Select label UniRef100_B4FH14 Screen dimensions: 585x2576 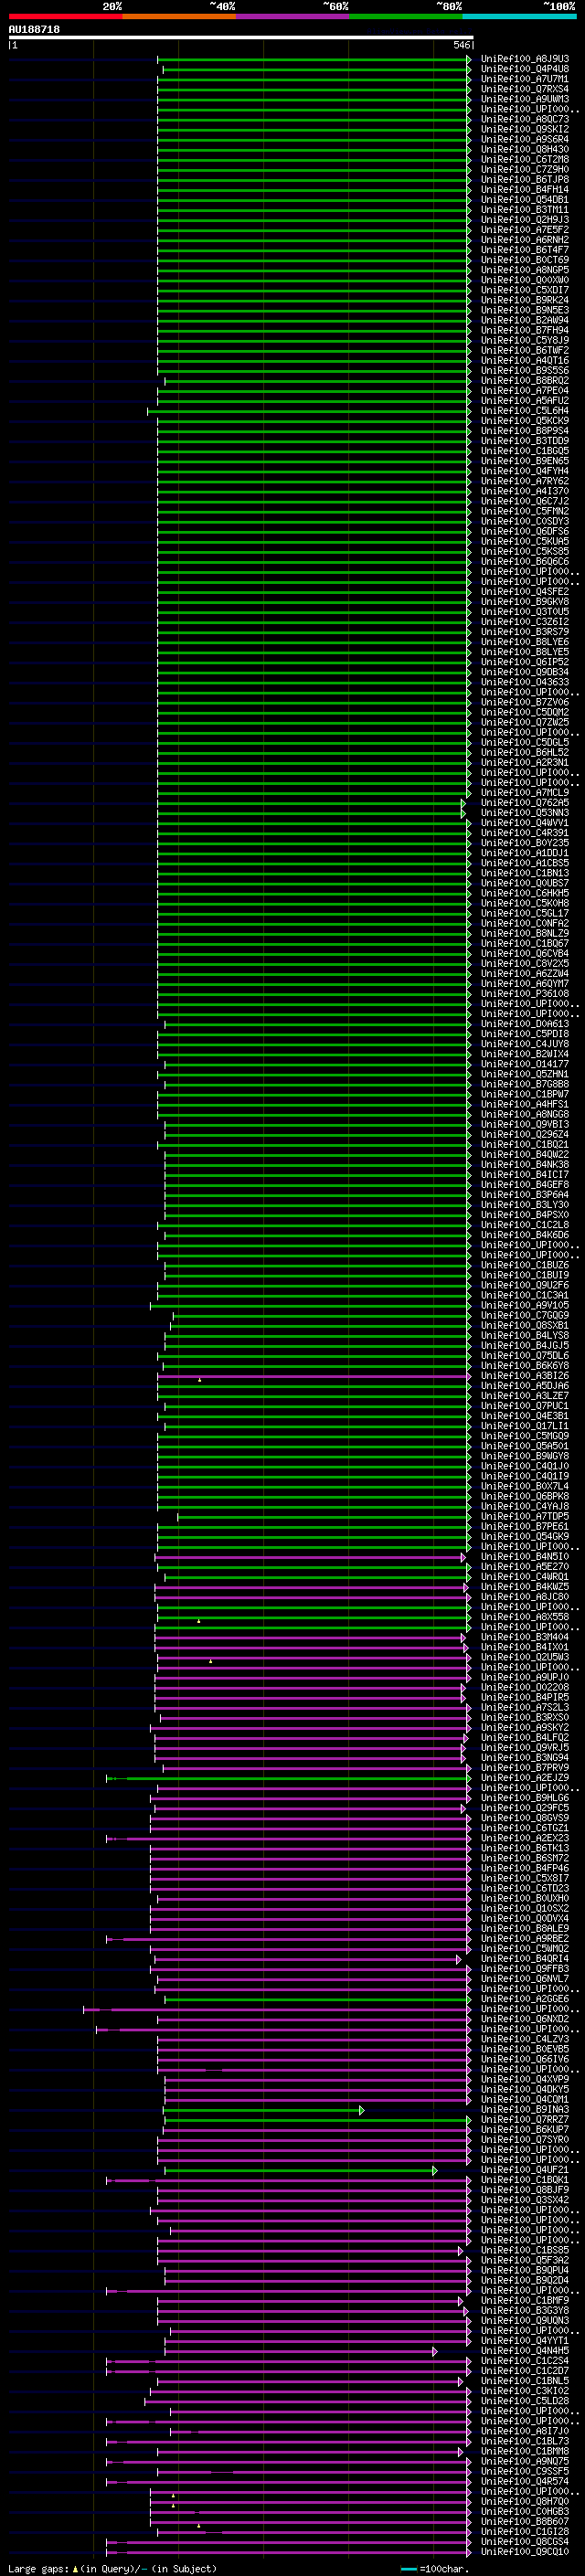(x=525, y=189)
